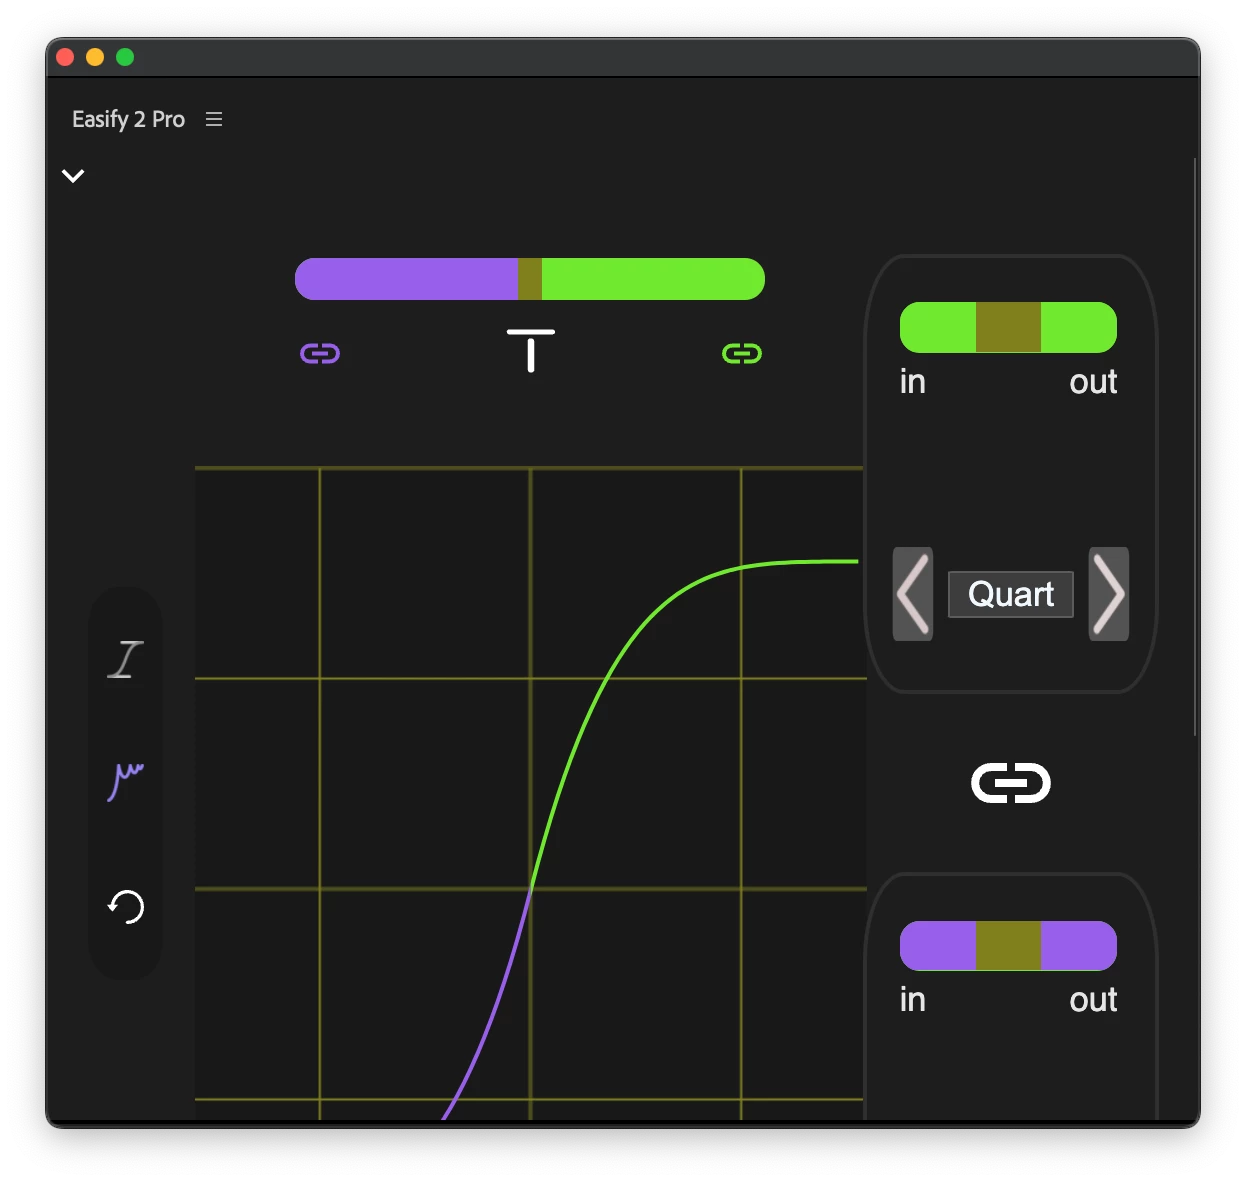Select the purple curve tool icon
Screen dimensions: 1246x1182
tap(126, 781)
